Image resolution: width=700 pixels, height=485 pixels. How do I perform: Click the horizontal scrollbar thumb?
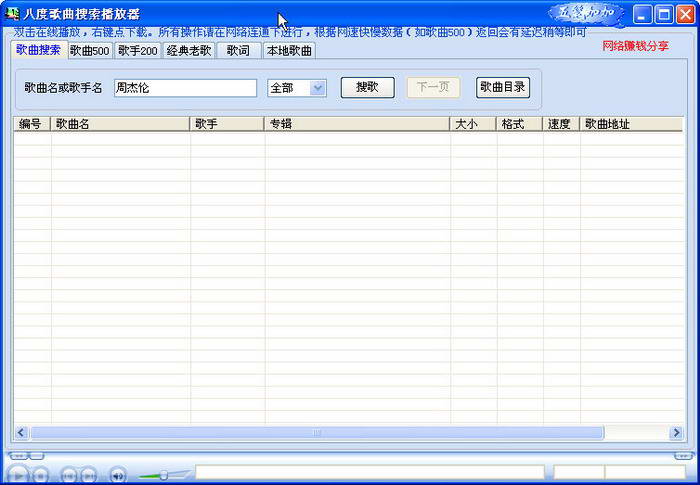[x=317, y=432]
